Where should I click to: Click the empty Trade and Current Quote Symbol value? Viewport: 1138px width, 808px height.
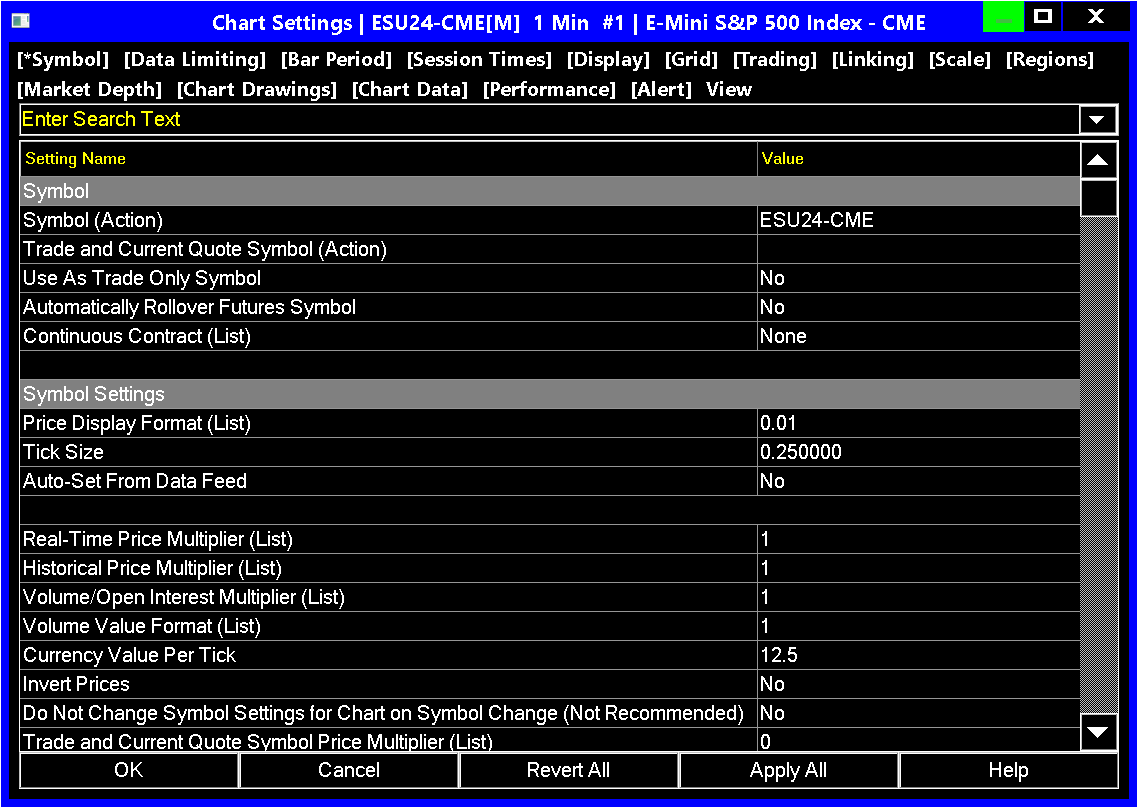(x=918, y=249)
